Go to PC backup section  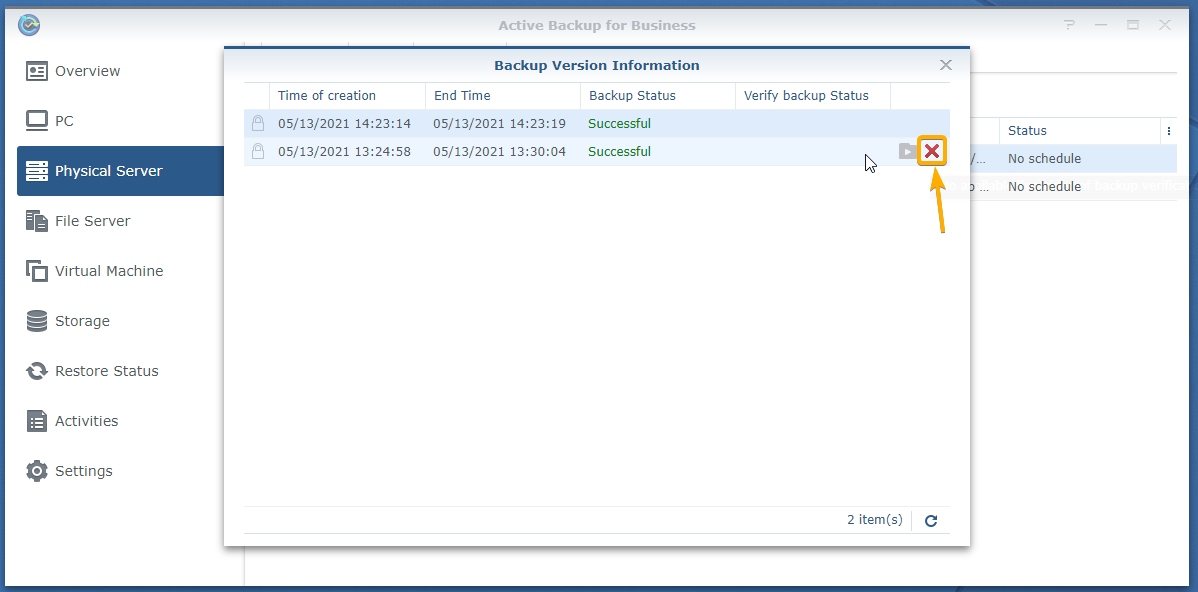(64, 121)
